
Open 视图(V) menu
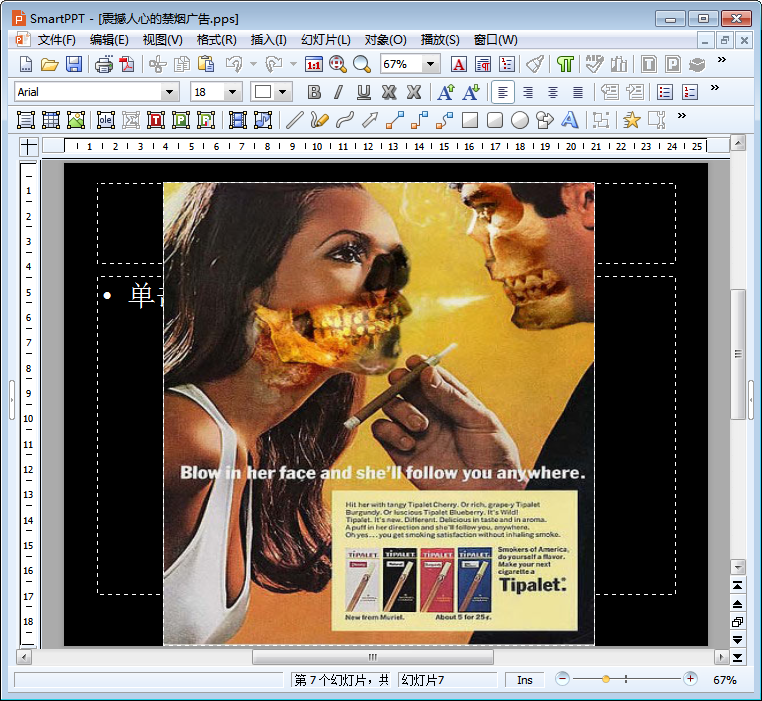[163, 40]
